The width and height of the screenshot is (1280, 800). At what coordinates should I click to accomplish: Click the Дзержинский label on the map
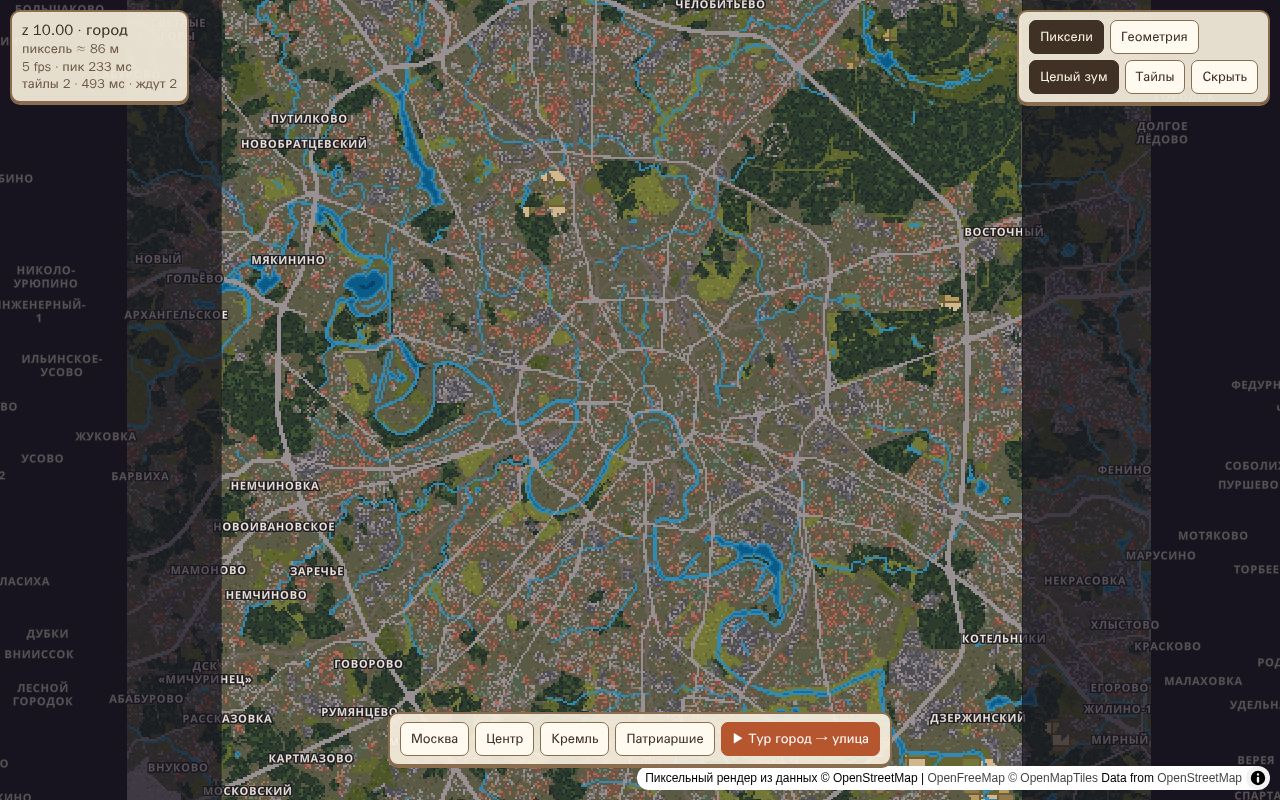[976, 718]
